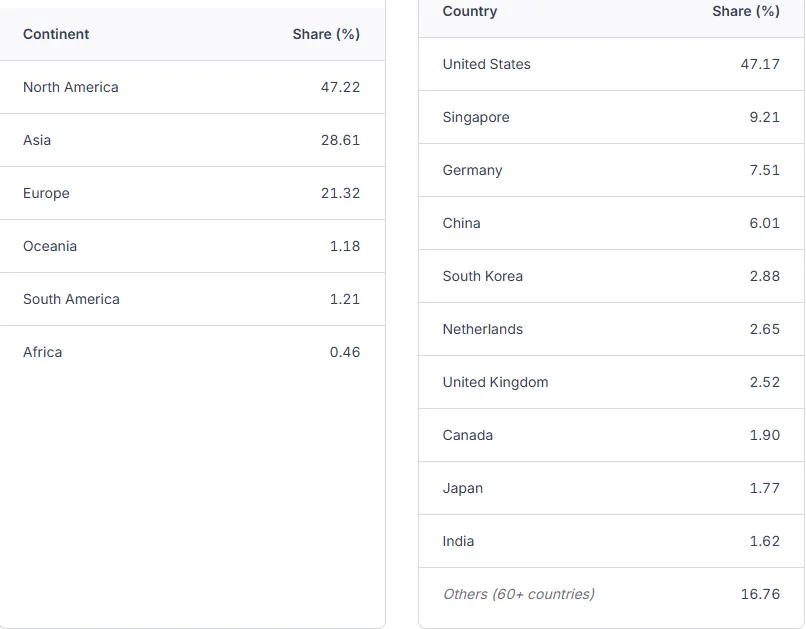
Task: Click the South America entry
Action: point(71,299)
